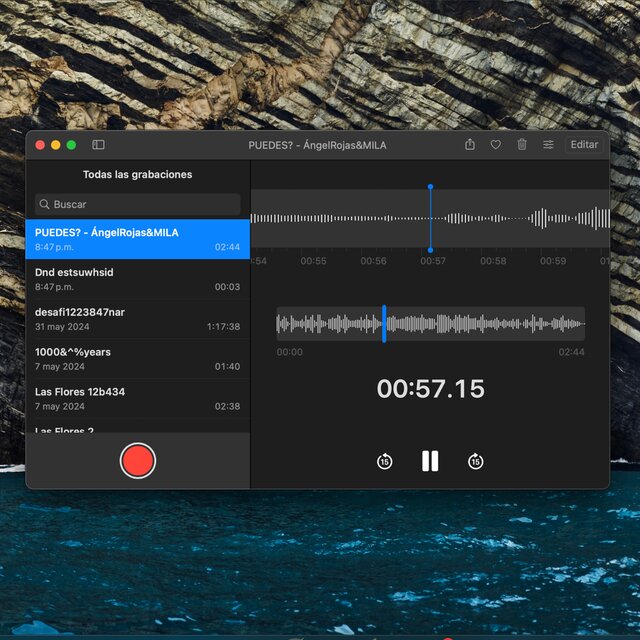Skip back 15 seconds
This screenshot has height=640, width=640.
click(x=384, y=461)
